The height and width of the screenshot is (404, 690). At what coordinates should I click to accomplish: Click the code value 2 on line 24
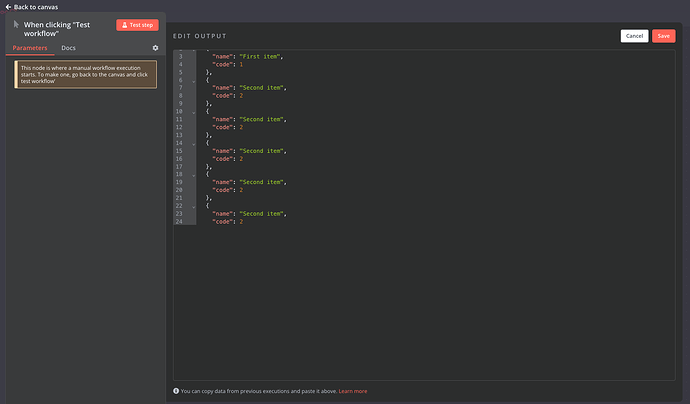coord(241,222)
